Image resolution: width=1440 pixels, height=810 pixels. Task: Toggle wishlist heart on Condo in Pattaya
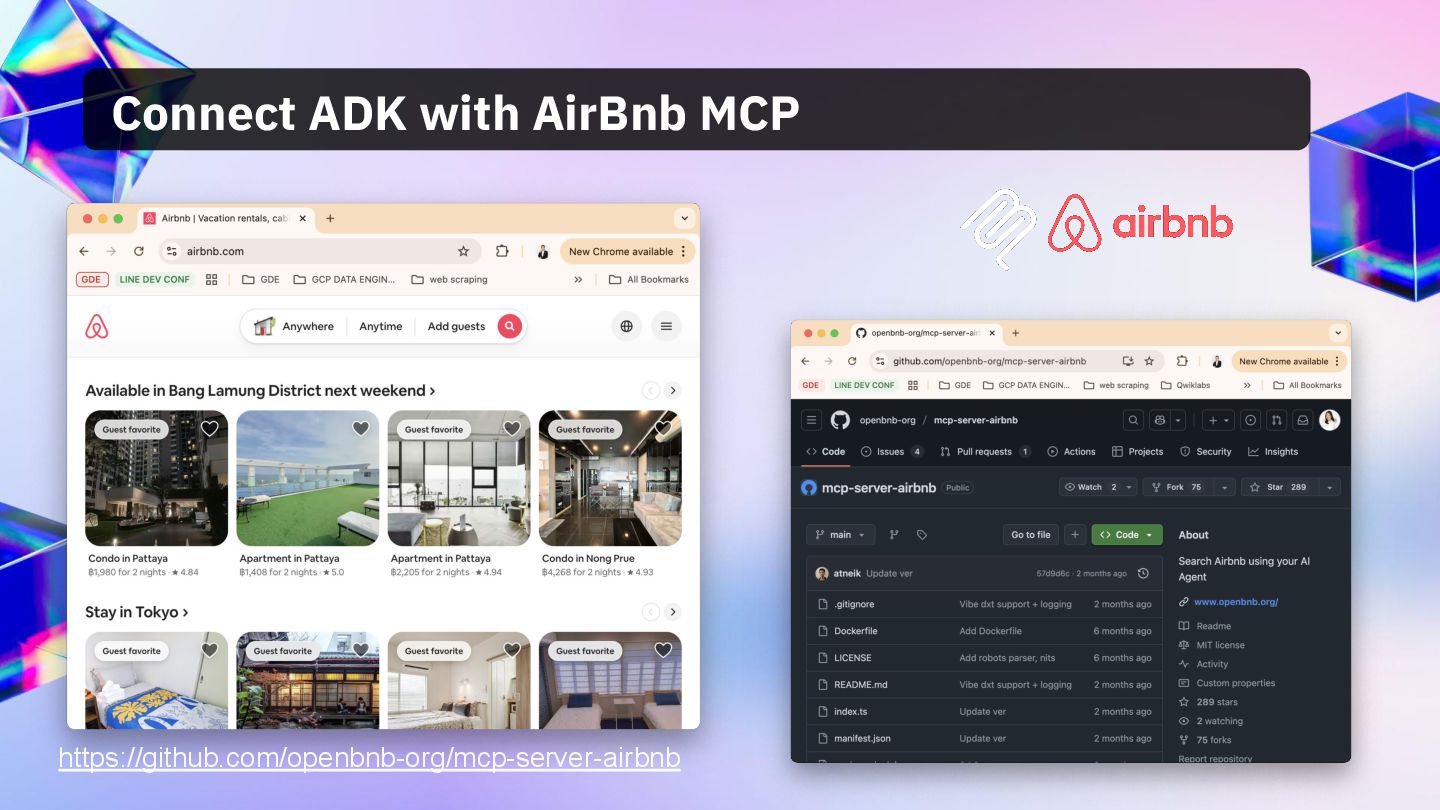click(209, 428)
